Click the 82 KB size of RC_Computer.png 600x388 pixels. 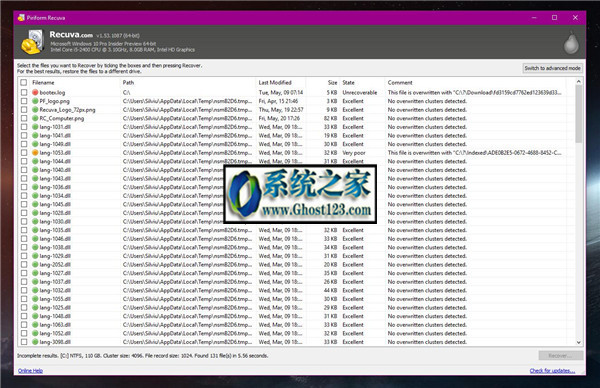pyautogui.click(x=330, y=118)
